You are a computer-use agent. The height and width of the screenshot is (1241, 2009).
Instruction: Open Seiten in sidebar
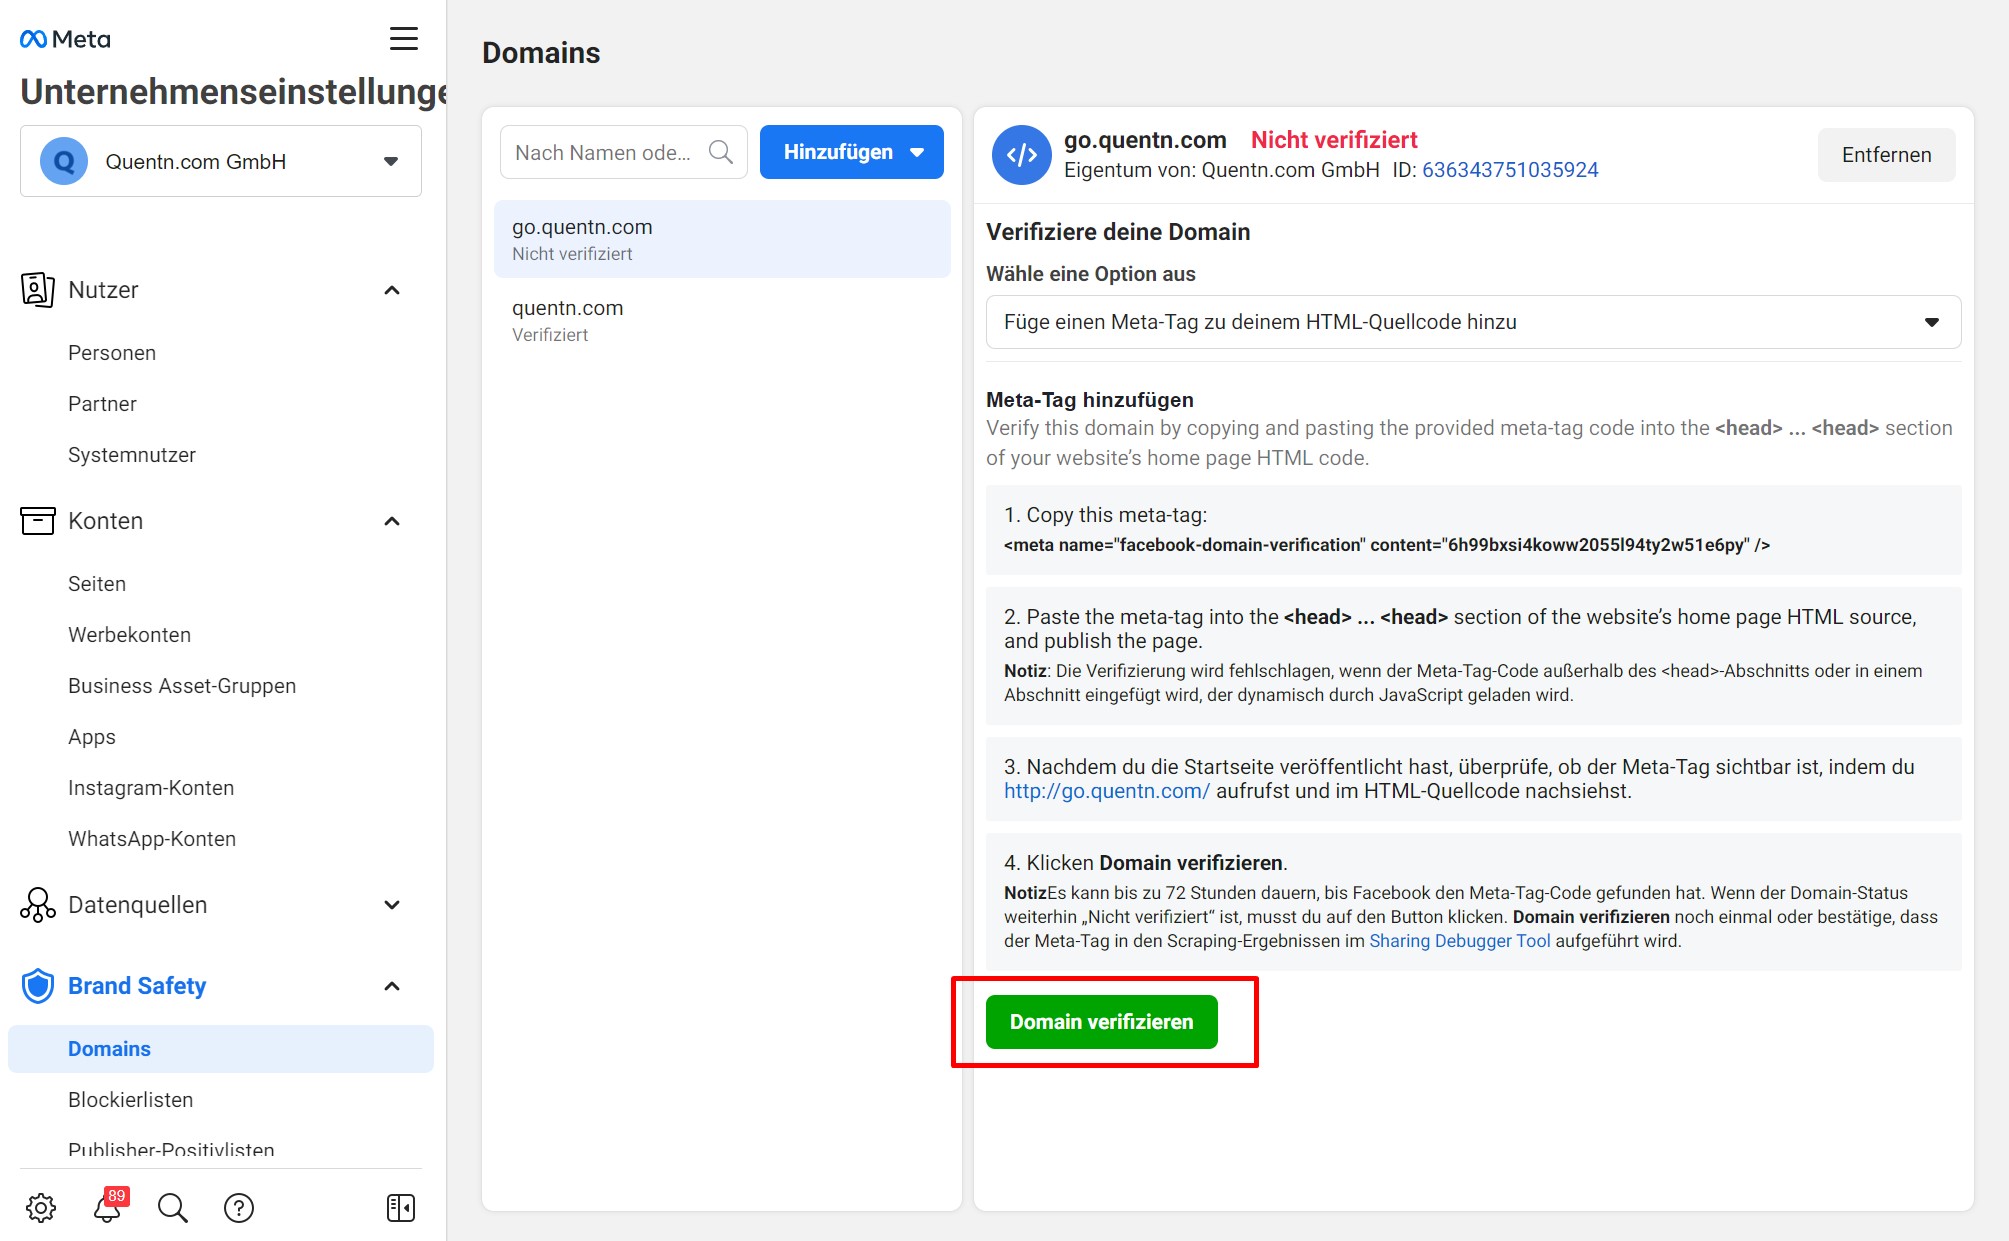coord(97,584)
